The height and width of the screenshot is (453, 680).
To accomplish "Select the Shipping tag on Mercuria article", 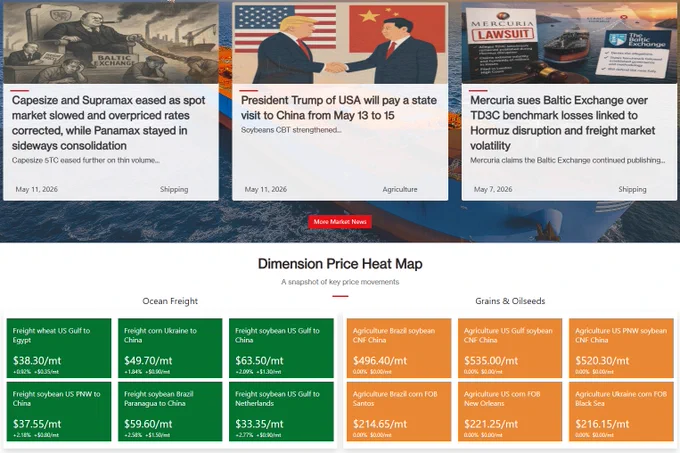I will (632, 189).
